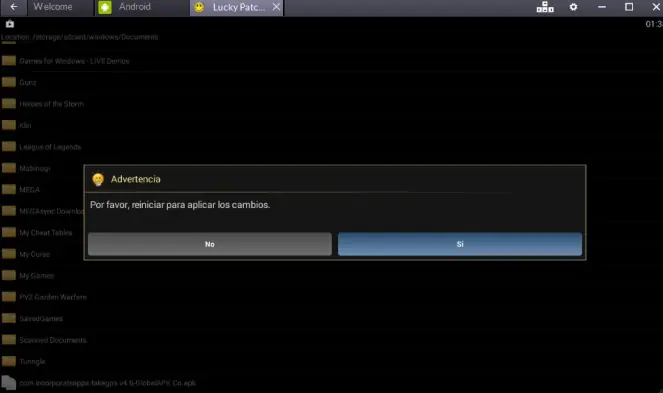663x393 pixels.
Task: Click the back arrow in the top bar
Action: (14, 7)
